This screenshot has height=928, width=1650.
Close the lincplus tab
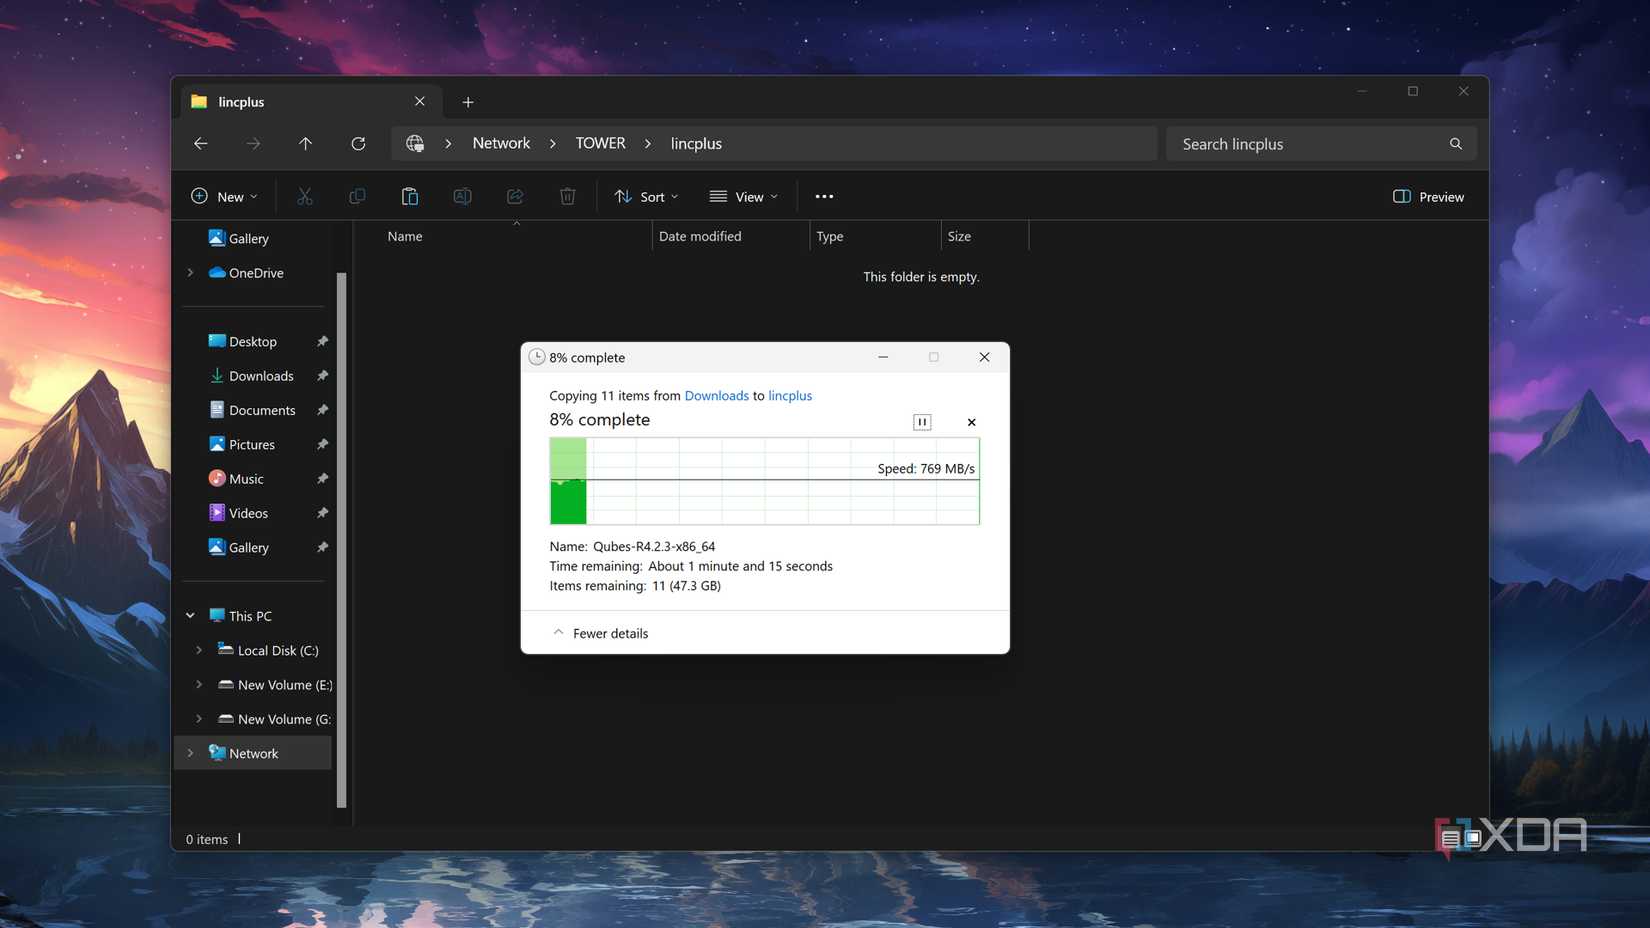[420, 102]
